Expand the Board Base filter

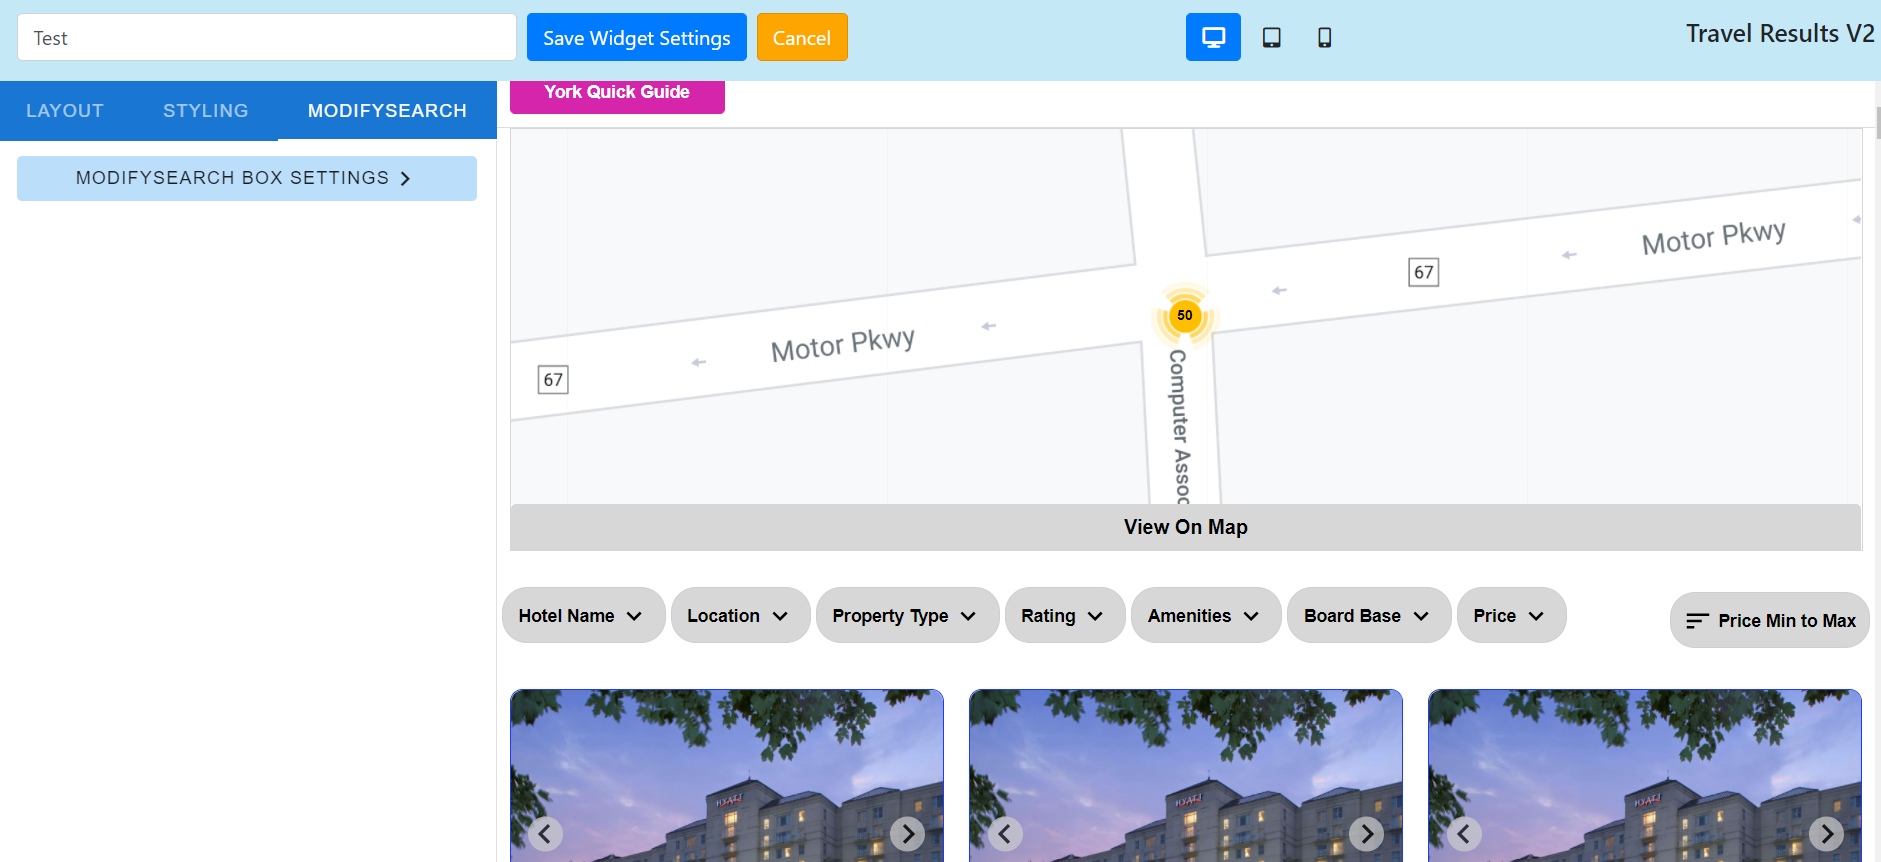[x=1368, y=615]
